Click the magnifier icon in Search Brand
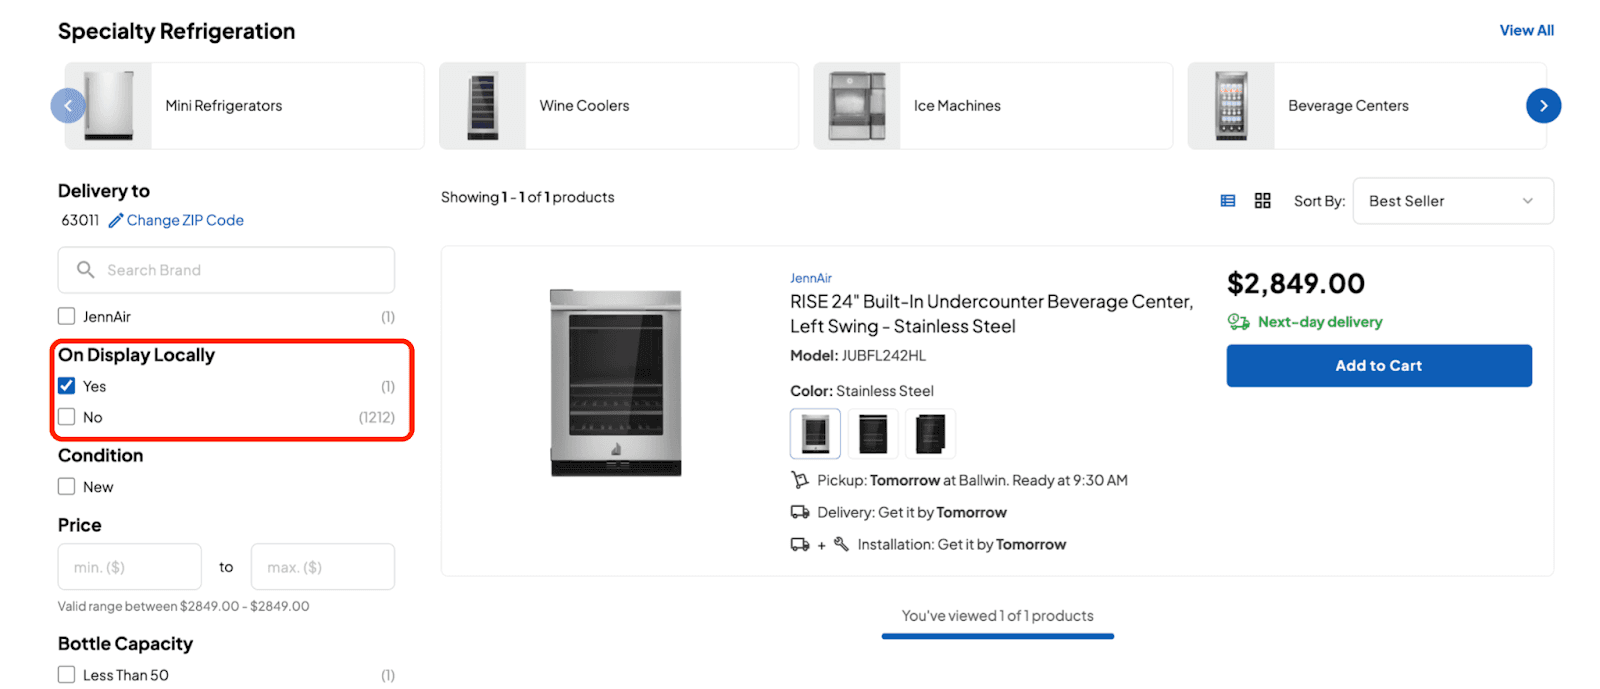Screen dimensions: 1600x689 [86, 270]
